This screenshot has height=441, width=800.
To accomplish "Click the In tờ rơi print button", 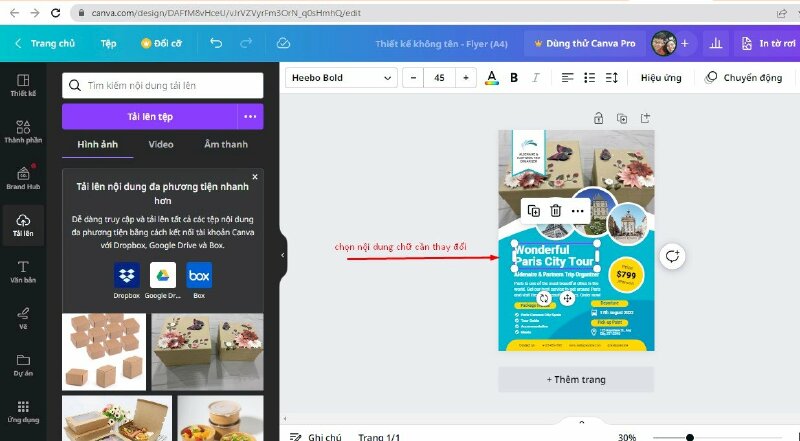I will (768, 43).
